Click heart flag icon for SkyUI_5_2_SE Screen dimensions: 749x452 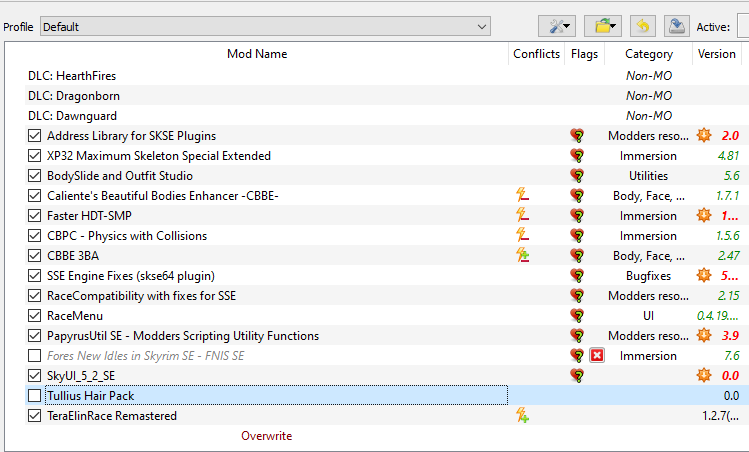577,376
